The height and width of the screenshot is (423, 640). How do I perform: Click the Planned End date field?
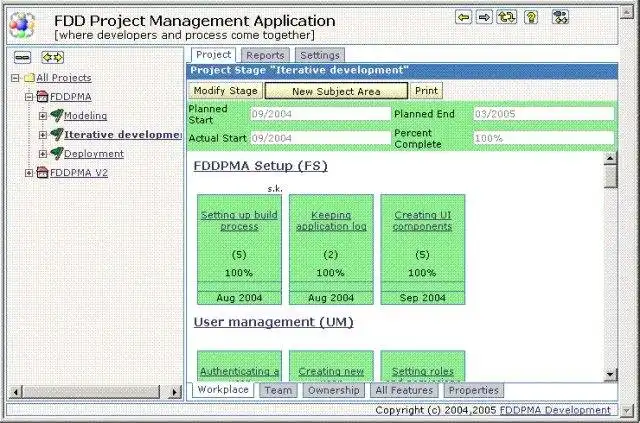pos(544,114)
